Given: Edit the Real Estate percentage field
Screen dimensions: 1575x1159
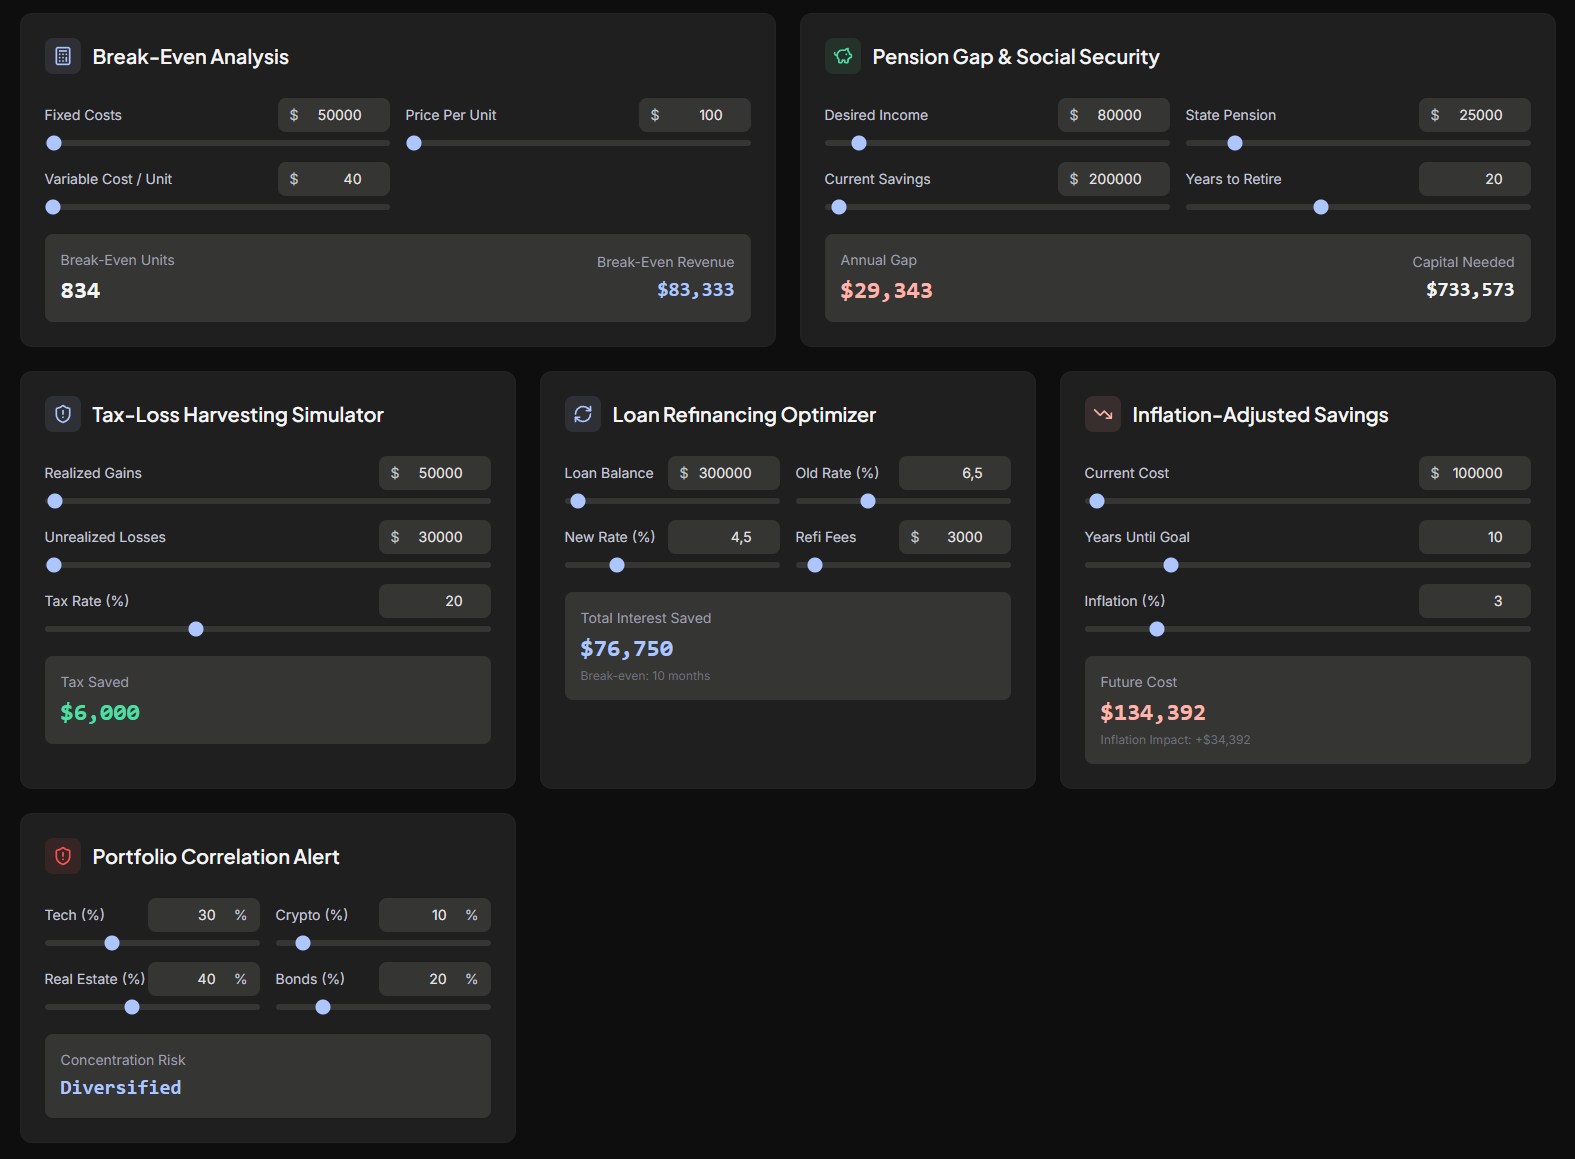Looking at the screenshot, I should click(204, 979).
